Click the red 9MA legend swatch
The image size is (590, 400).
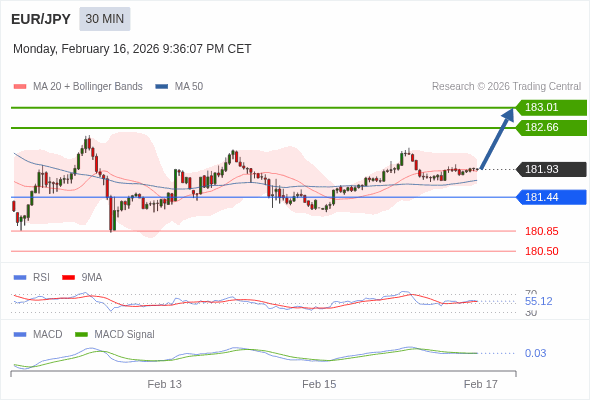68,278
